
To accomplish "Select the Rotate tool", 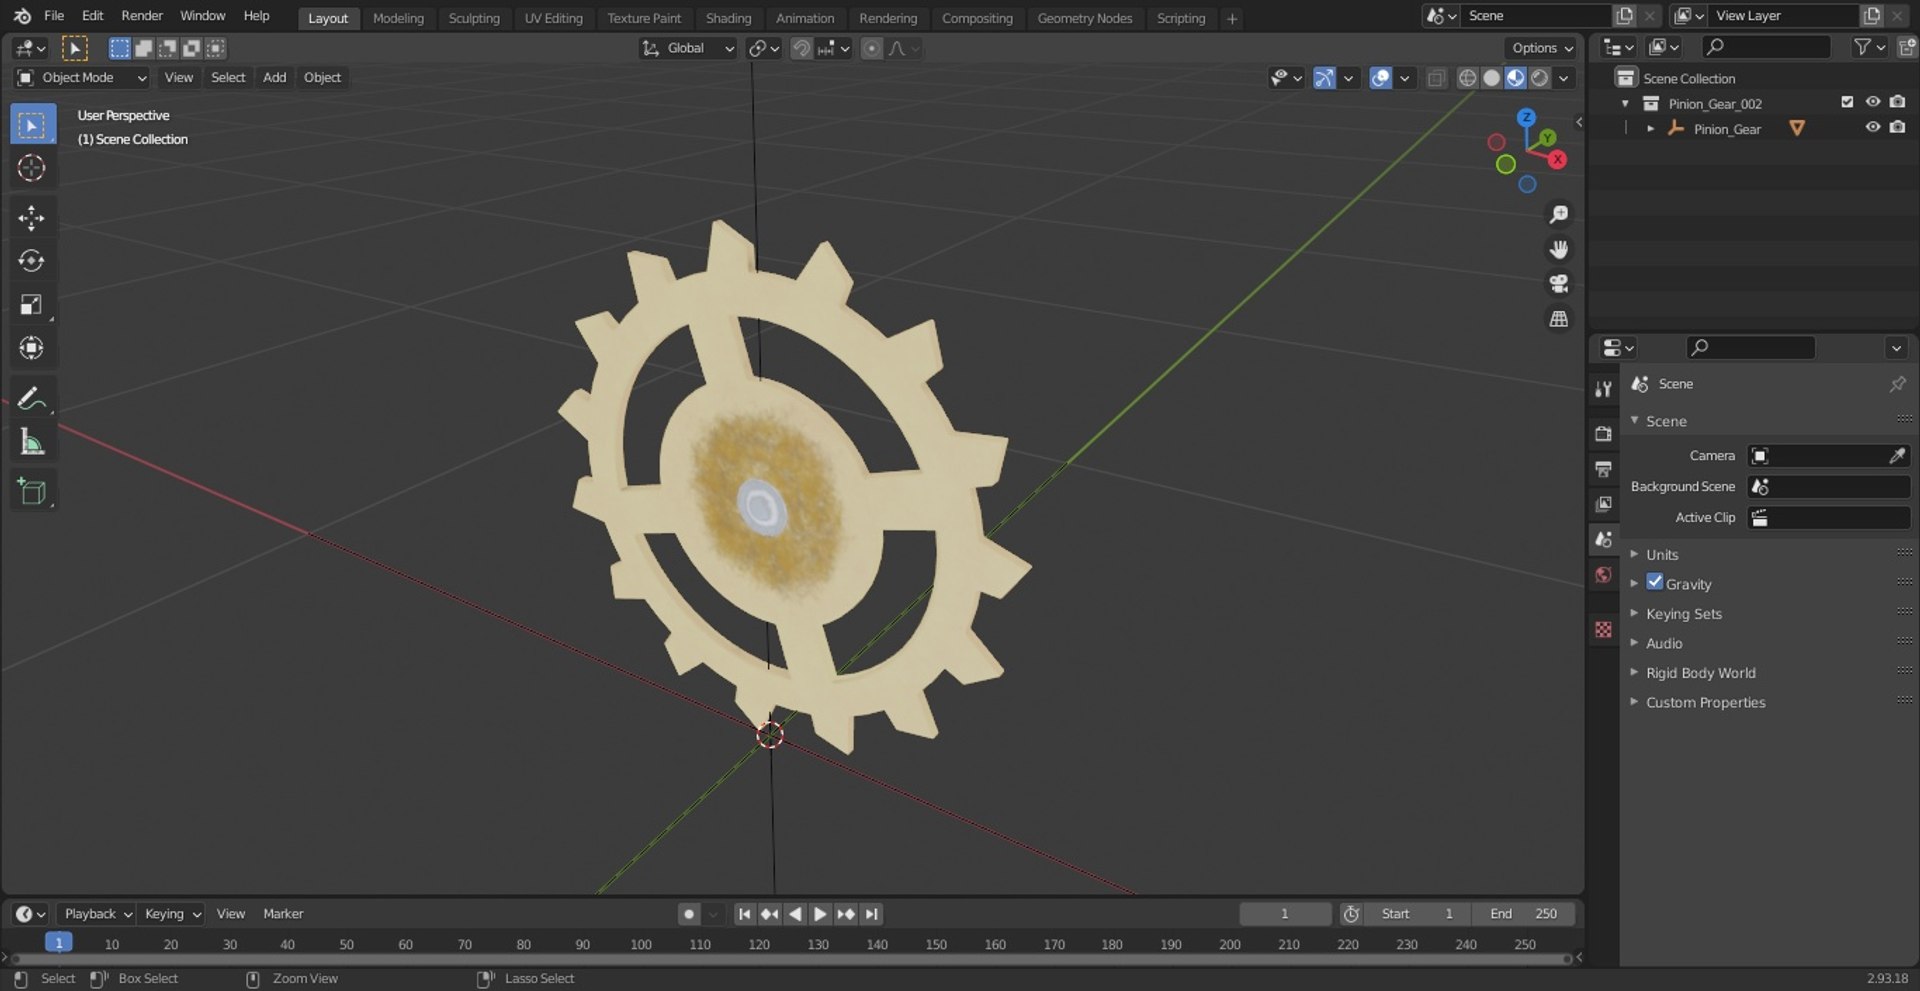I will point(31,261).
